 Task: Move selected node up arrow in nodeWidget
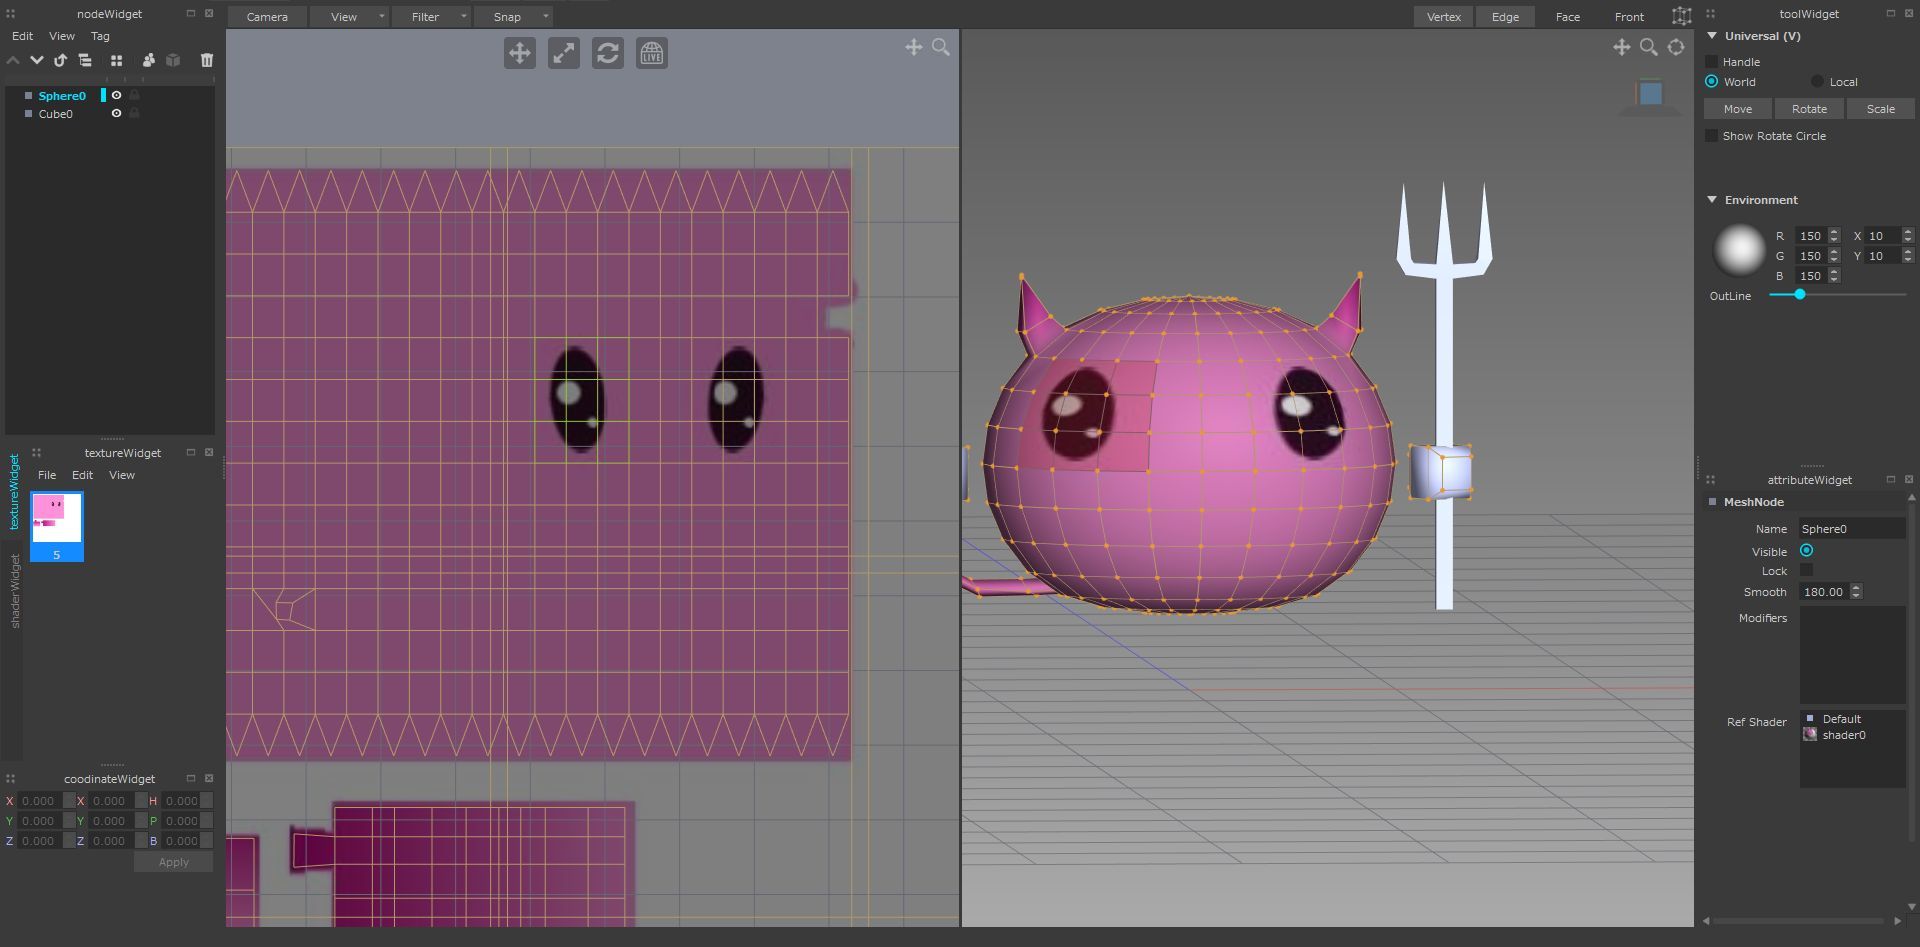[x=13, y=60]
